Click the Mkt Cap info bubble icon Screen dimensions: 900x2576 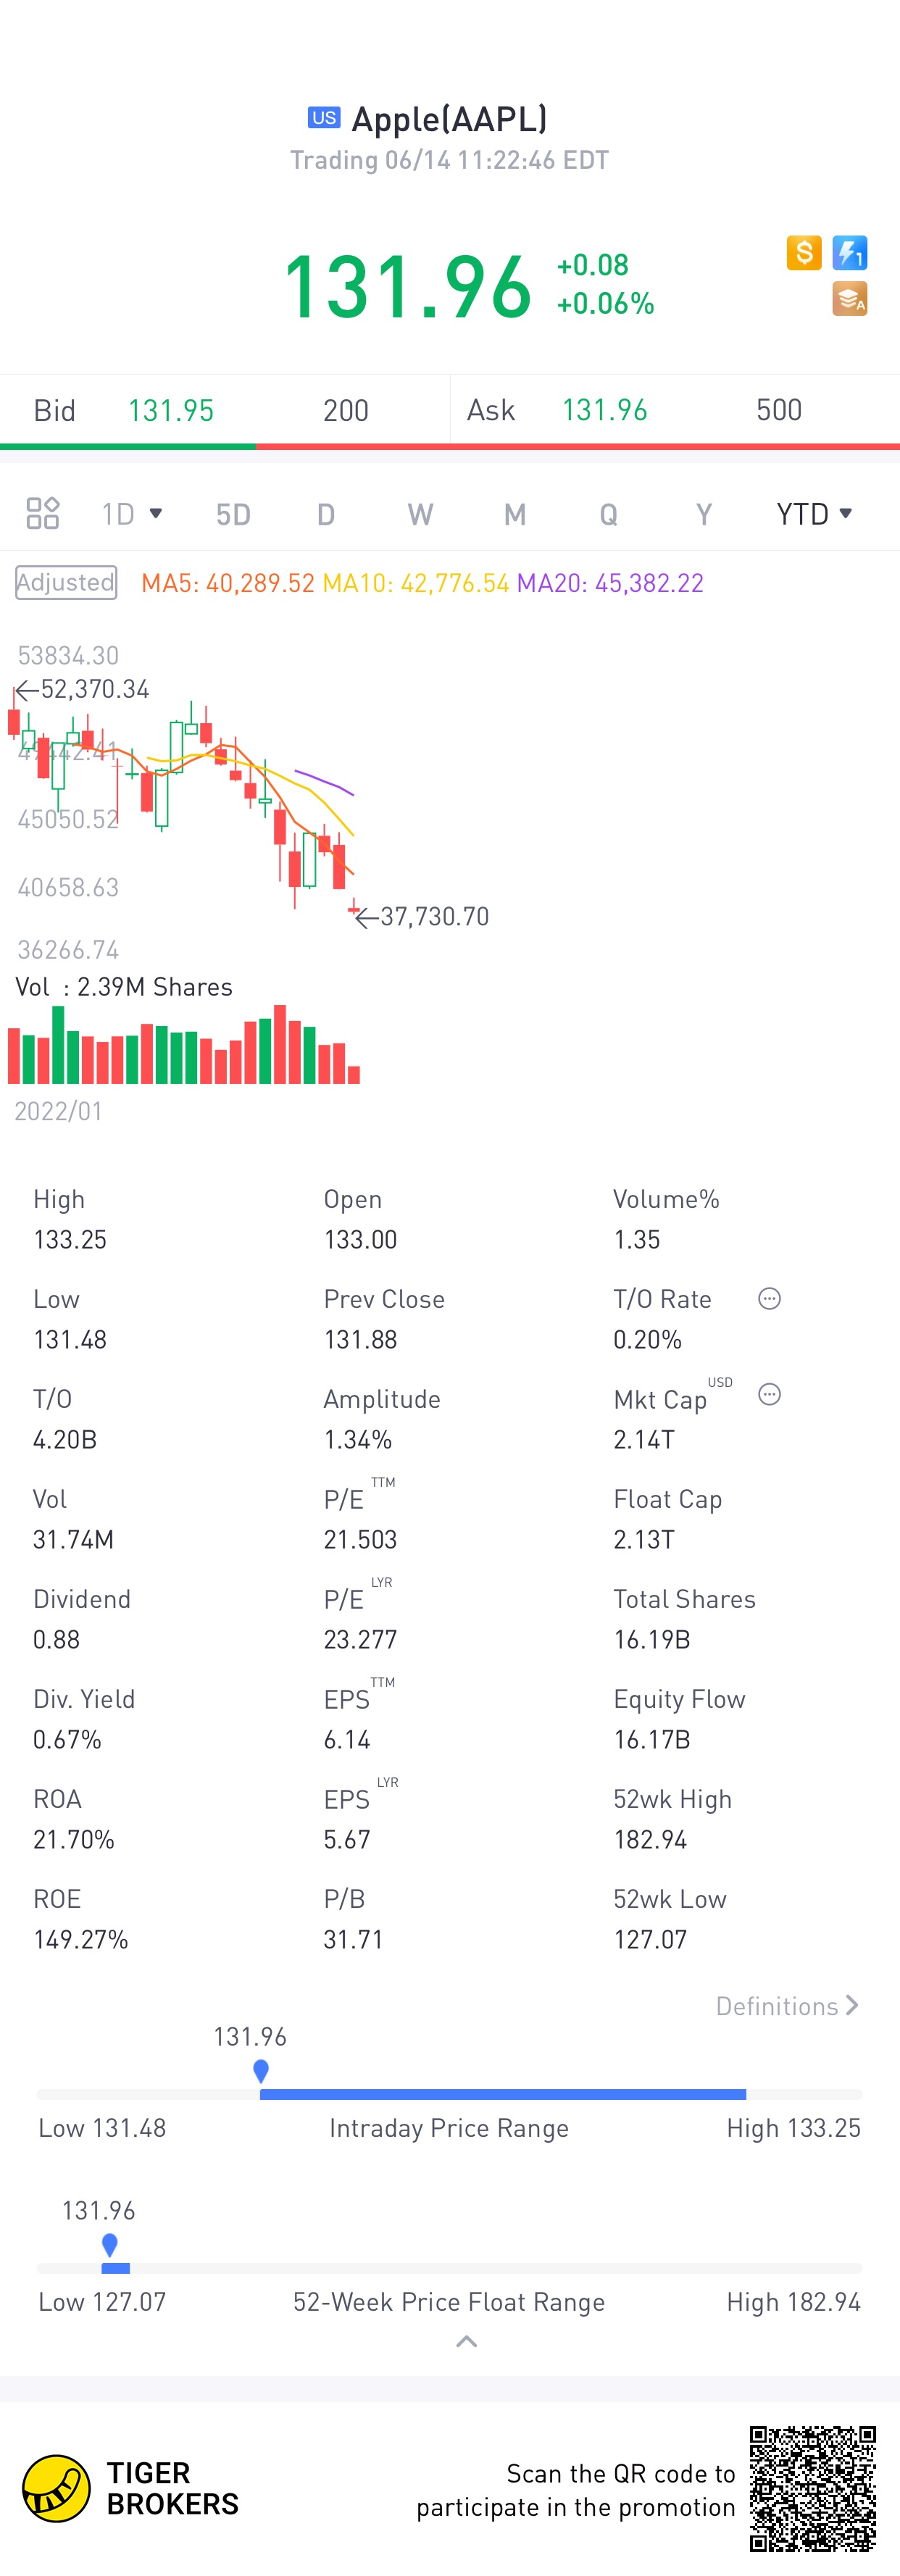tap(769, 1394)
